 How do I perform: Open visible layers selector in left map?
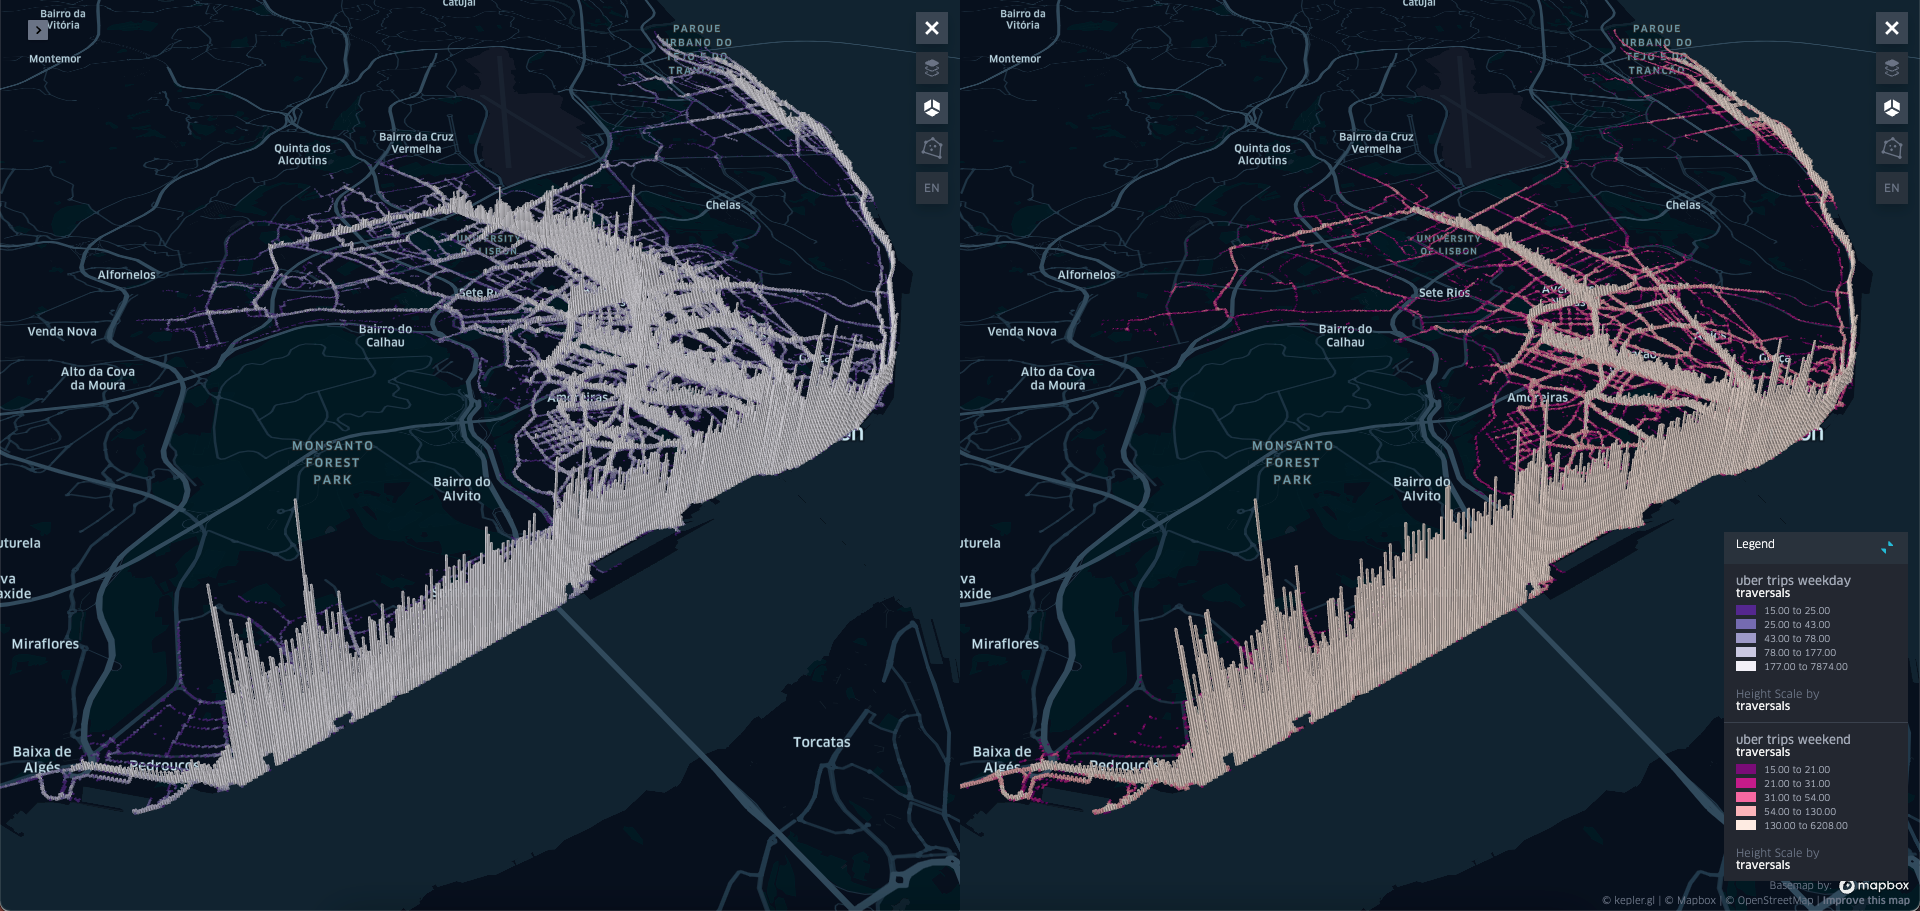tap(932, 68)
